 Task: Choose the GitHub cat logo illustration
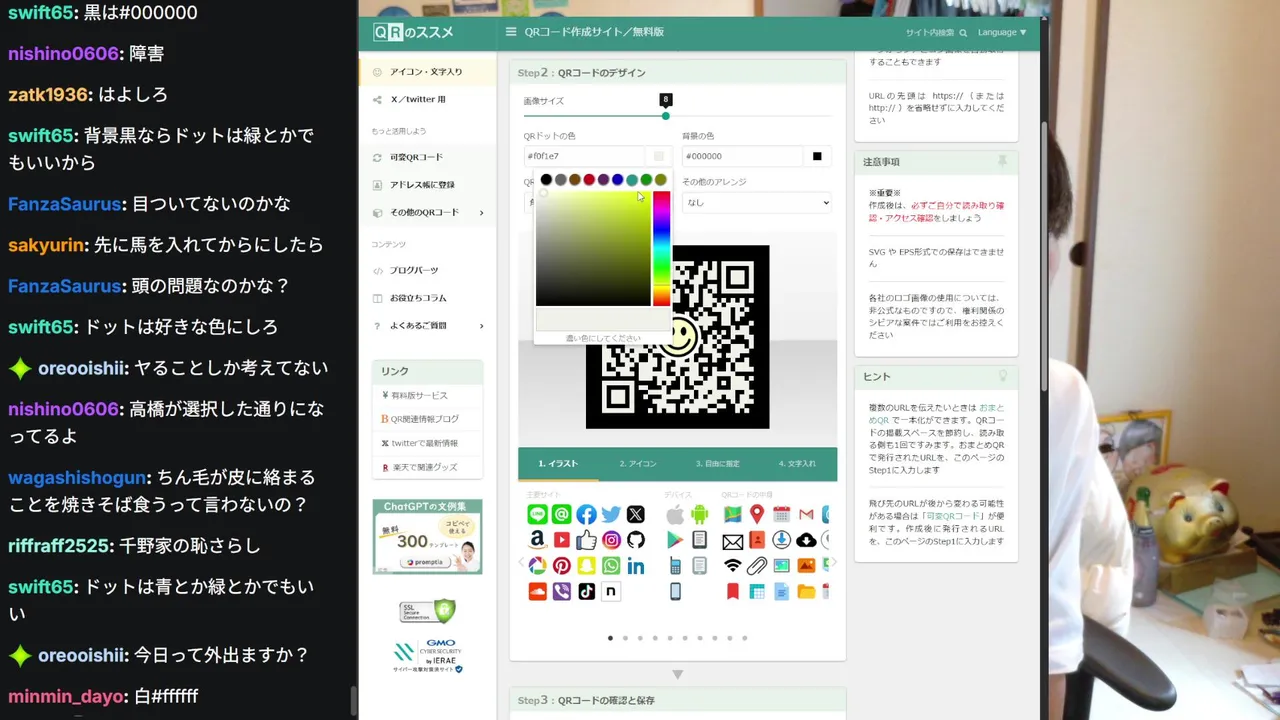(x=636, y=540)
